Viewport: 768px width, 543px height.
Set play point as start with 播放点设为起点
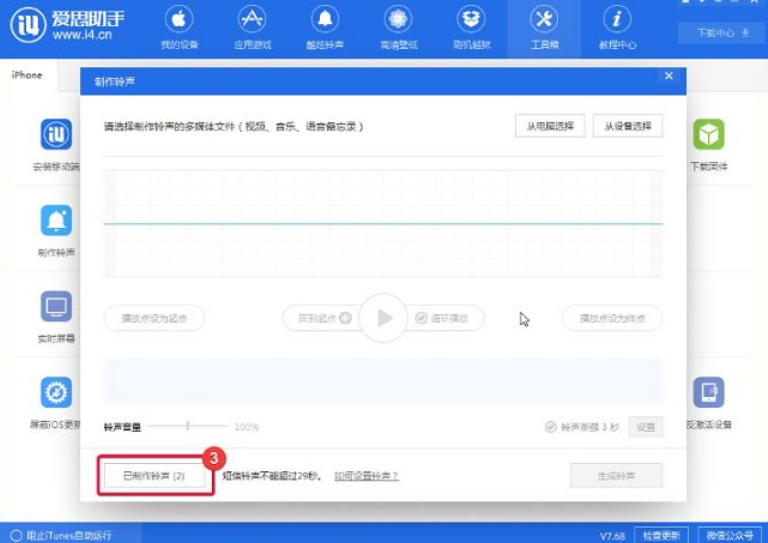[154, 318]
